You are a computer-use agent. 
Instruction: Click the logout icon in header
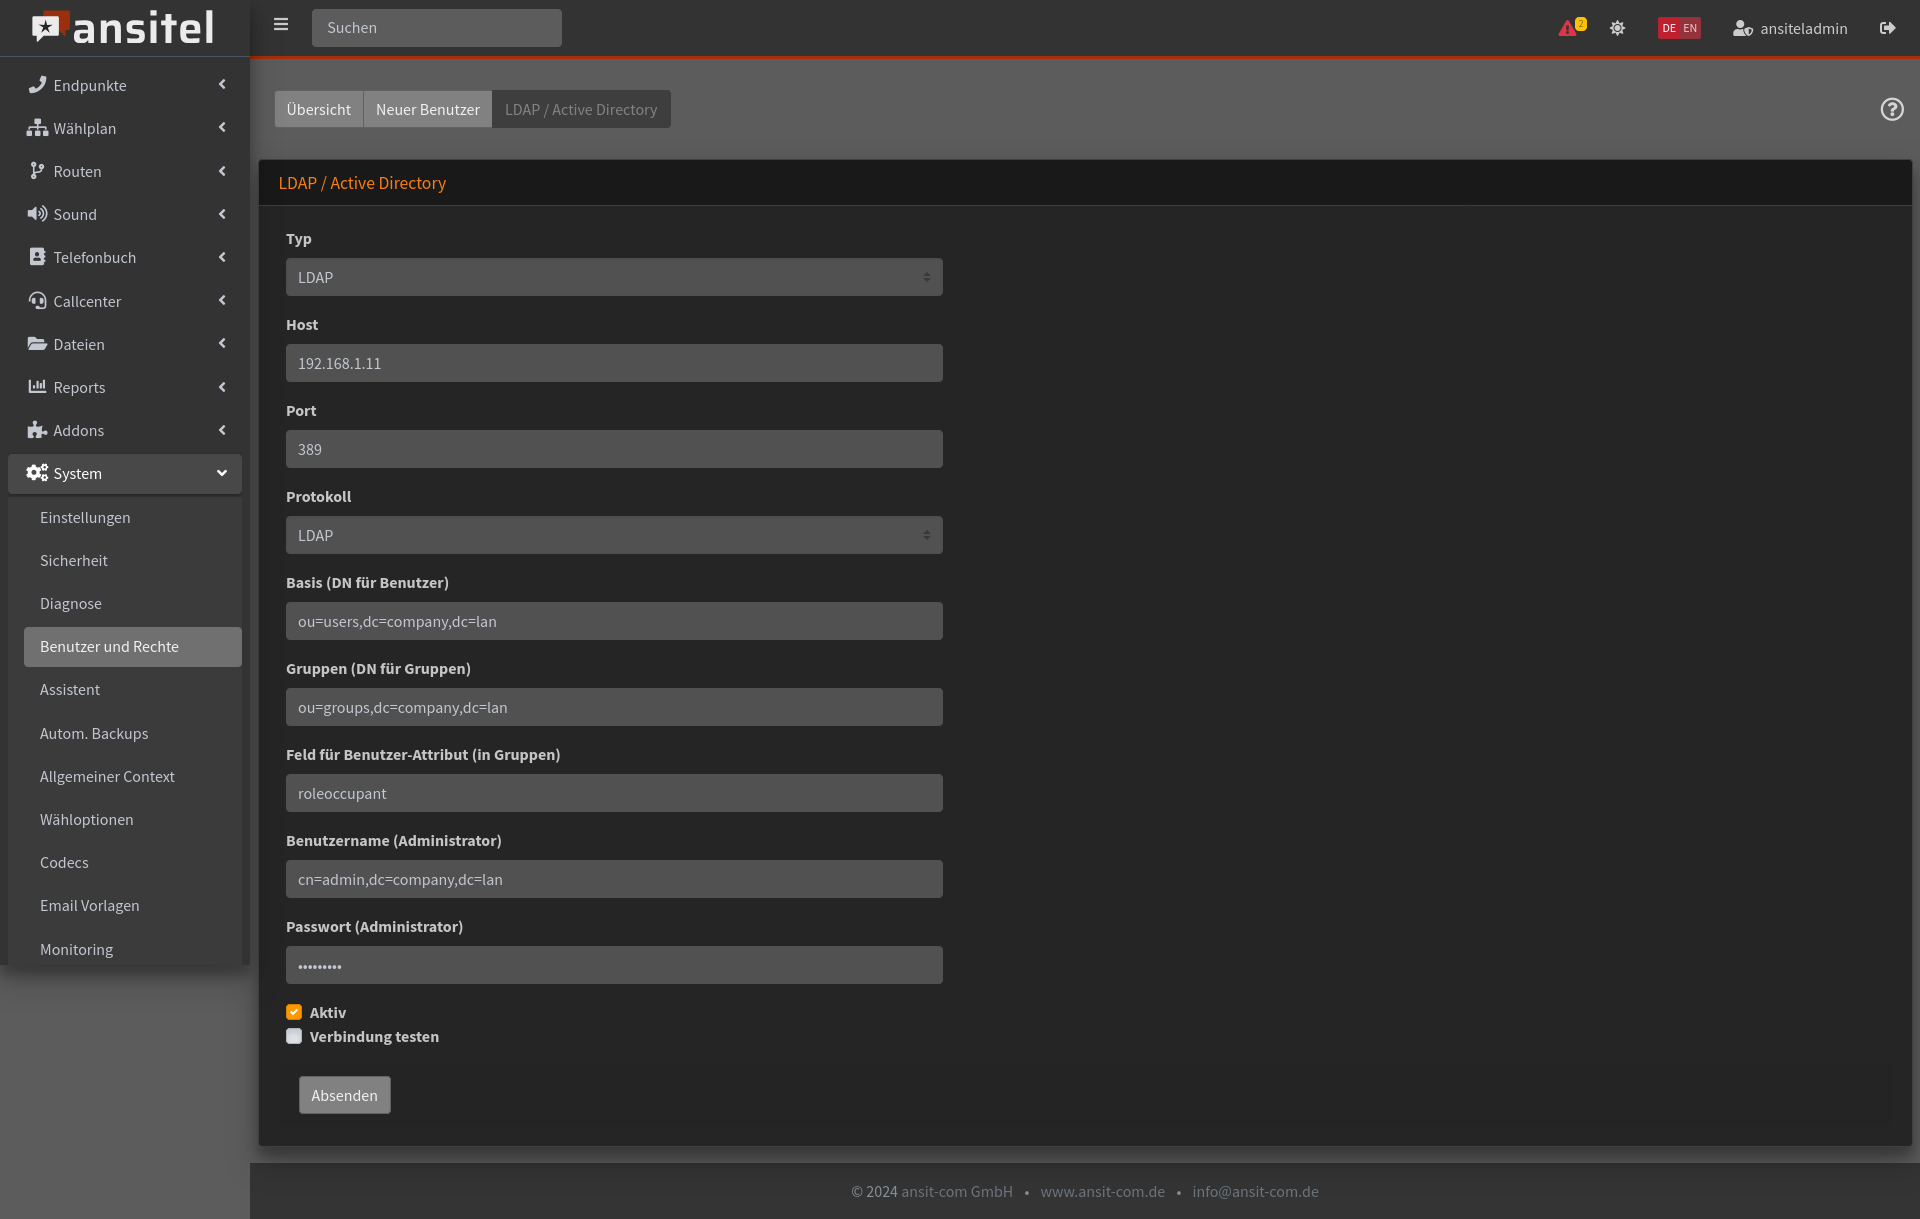click(1887, 28)
